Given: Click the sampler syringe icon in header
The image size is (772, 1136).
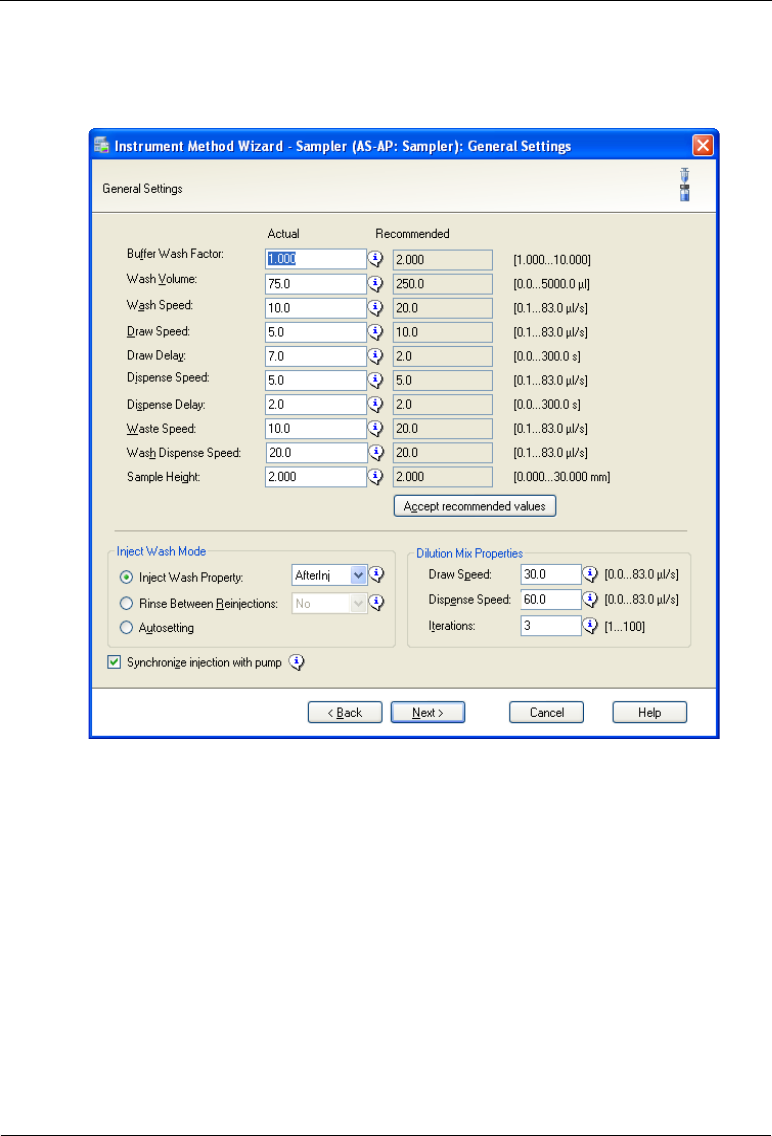Looking at the screenshot, I should (684, 185).
